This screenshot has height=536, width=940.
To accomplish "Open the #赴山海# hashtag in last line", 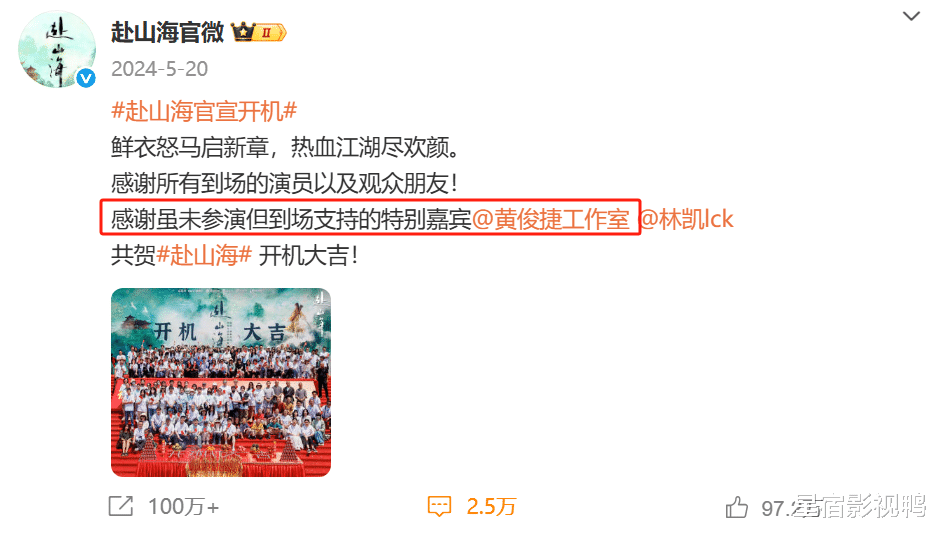I will click(204, 256).
